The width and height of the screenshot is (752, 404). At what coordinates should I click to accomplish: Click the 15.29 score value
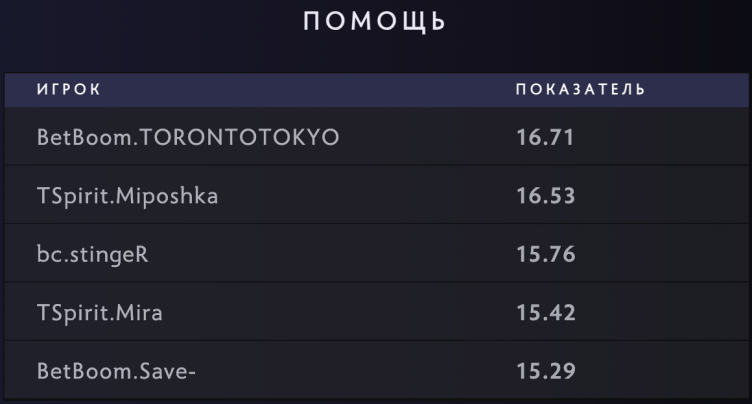coord(545,372)
